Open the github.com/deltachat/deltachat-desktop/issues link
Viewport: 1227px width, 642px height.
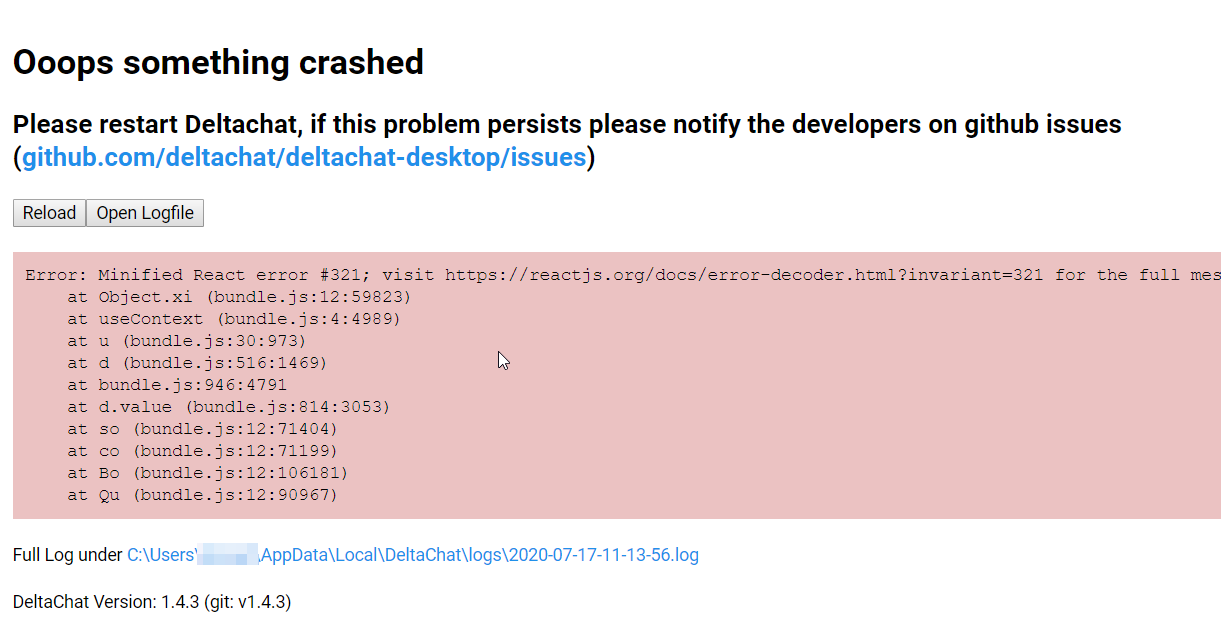(304, 157)
